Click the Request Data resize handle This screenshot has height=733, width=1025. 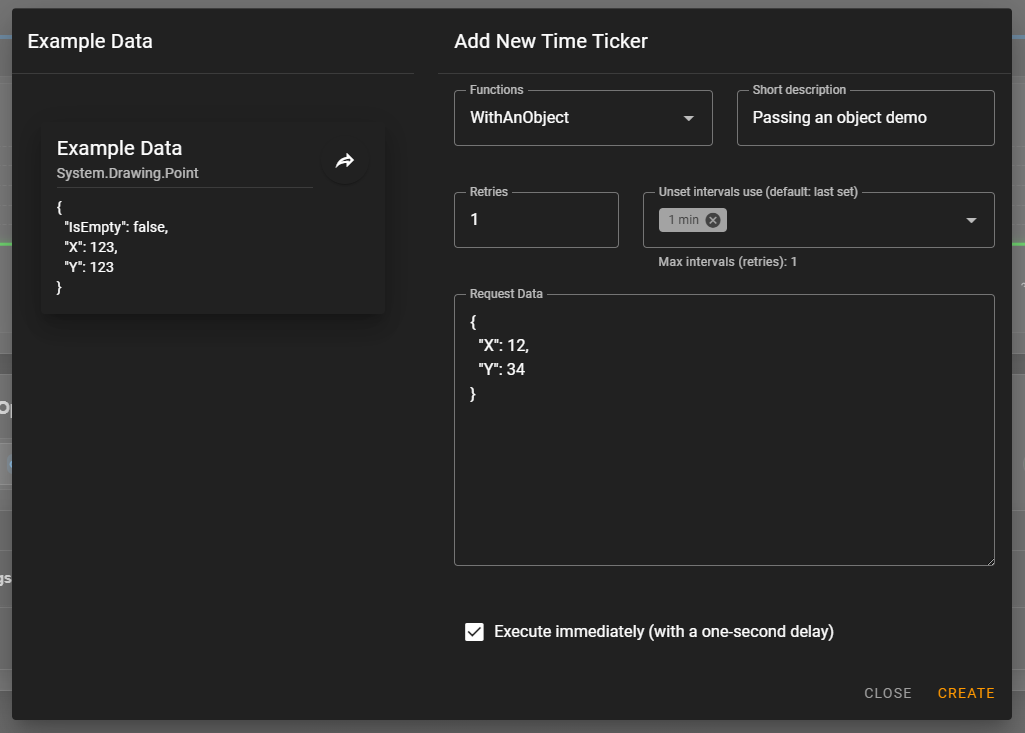[989, 559]
